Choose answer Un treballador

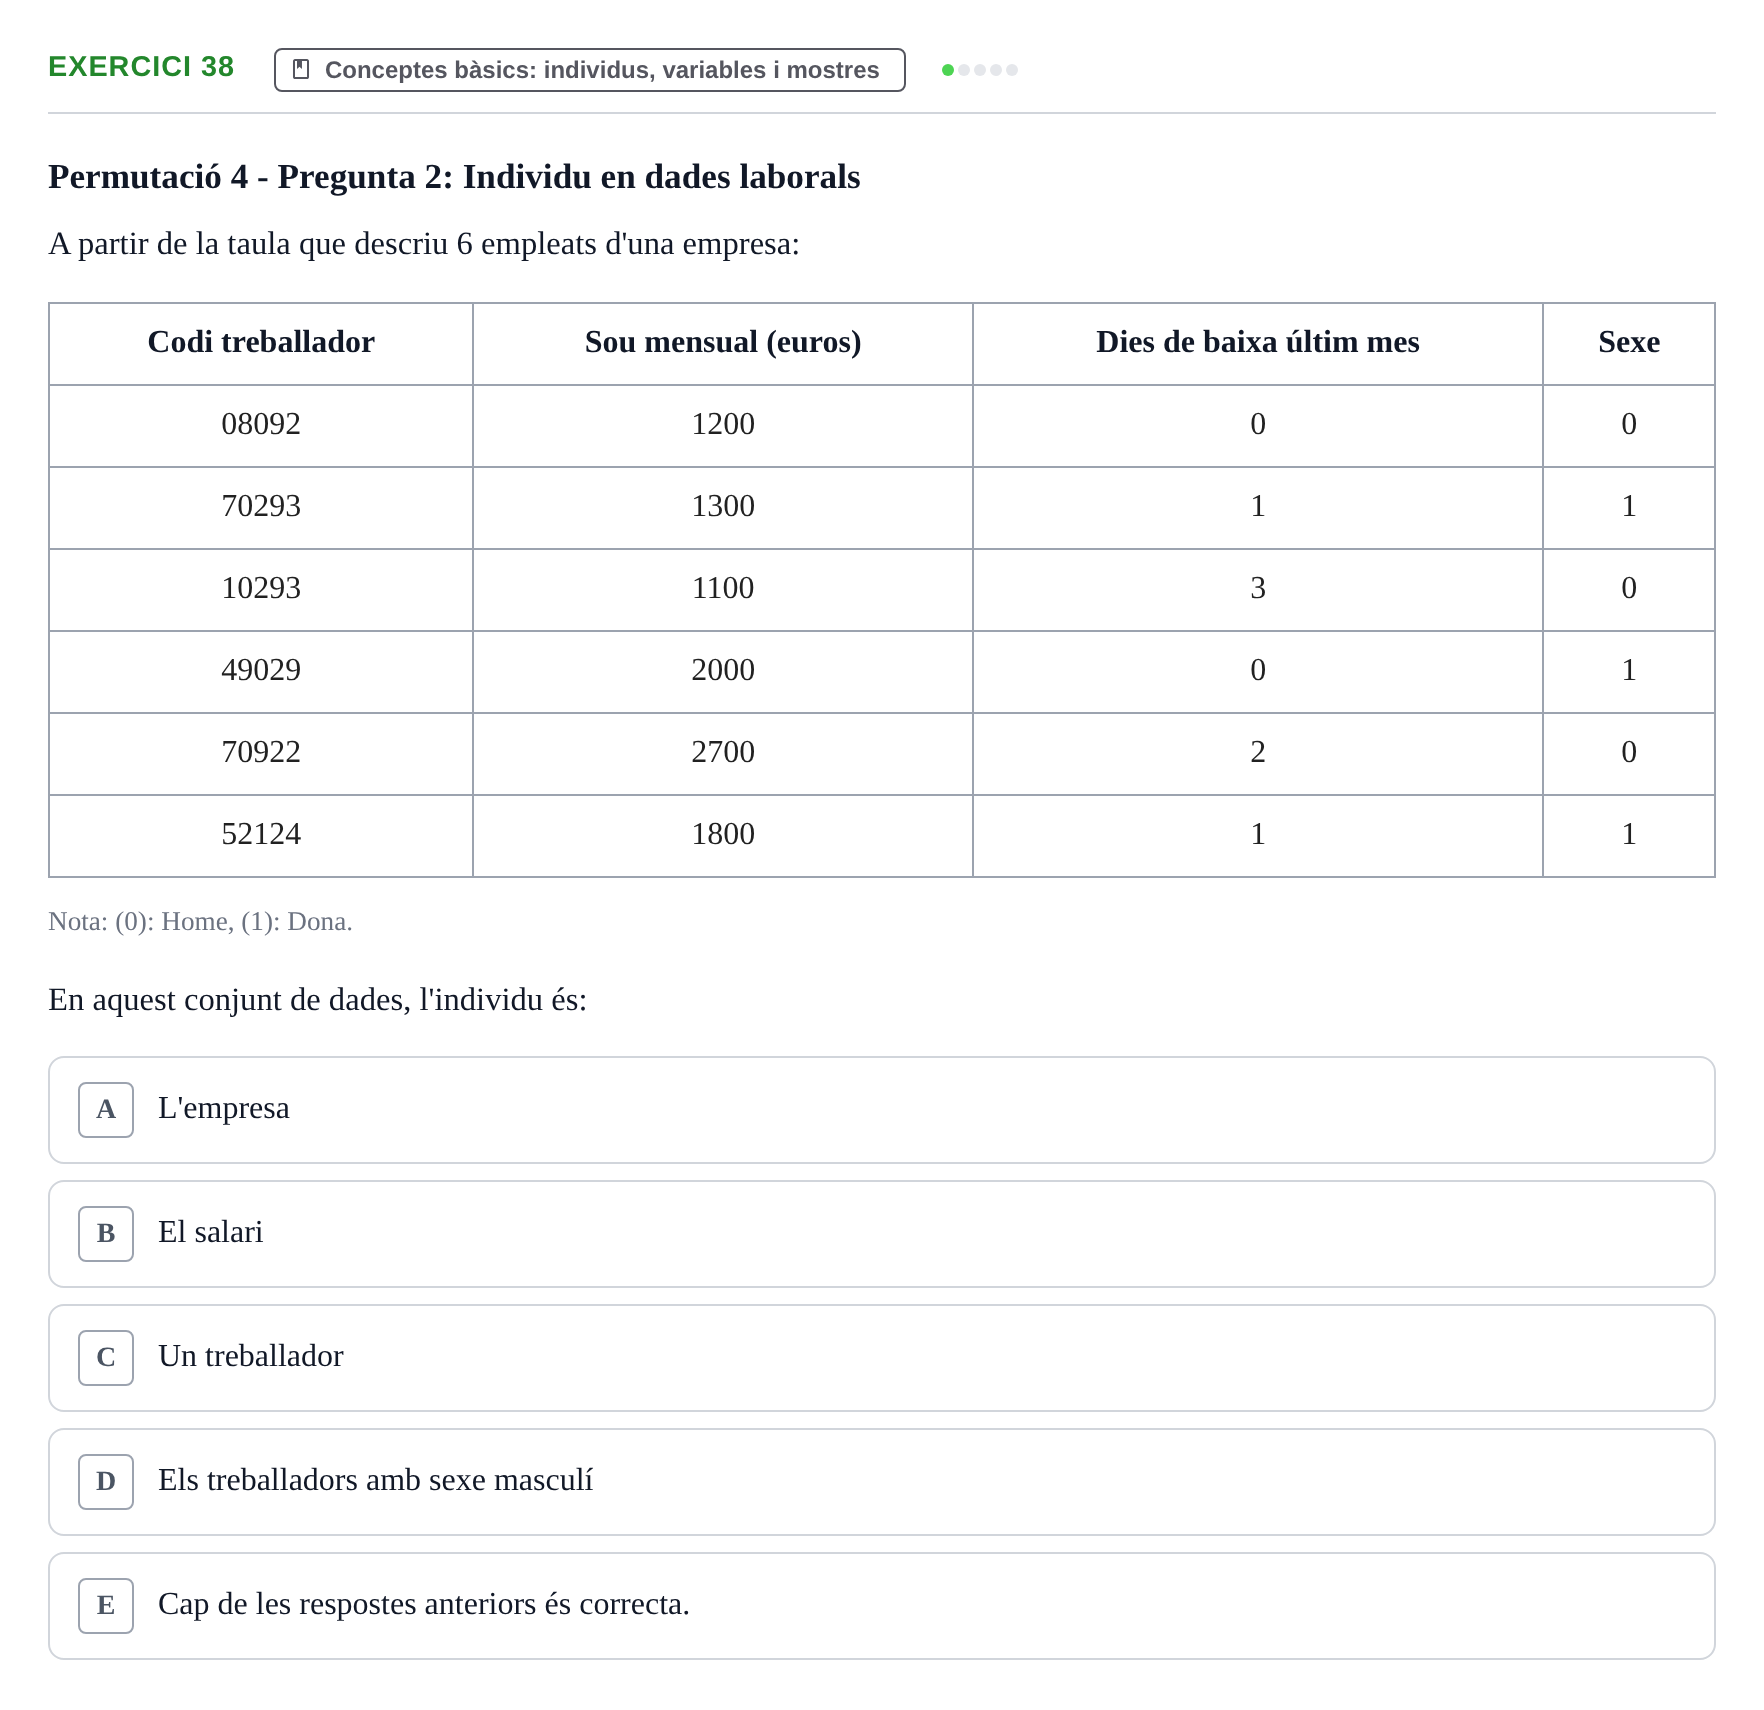click(882, 1358)
